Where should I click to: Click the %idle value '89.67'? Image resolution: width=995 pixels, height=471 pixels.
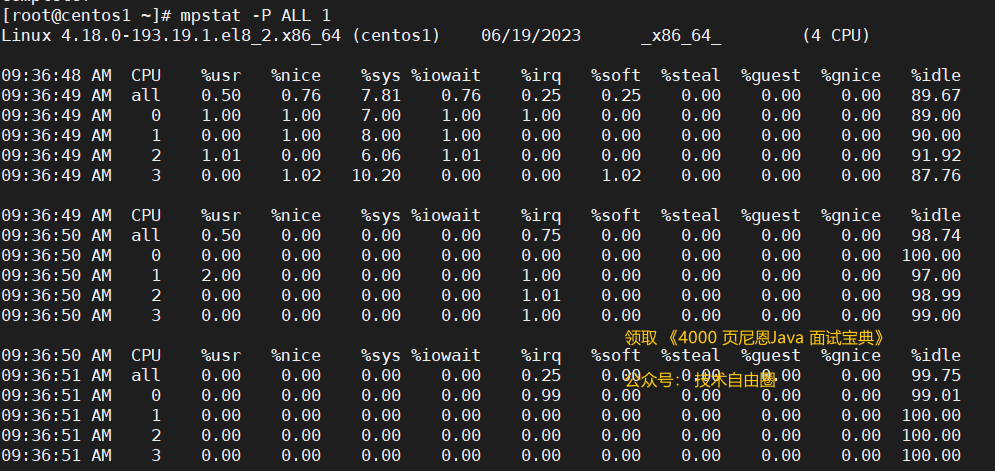click(x=936, y=96)
